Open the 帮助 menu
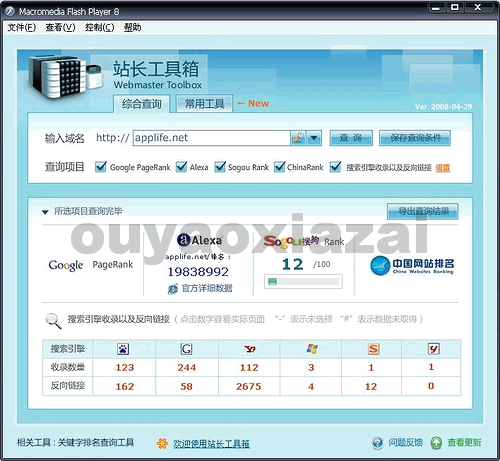This screenshot has width=500, height=461. click(x=132, y=27)
